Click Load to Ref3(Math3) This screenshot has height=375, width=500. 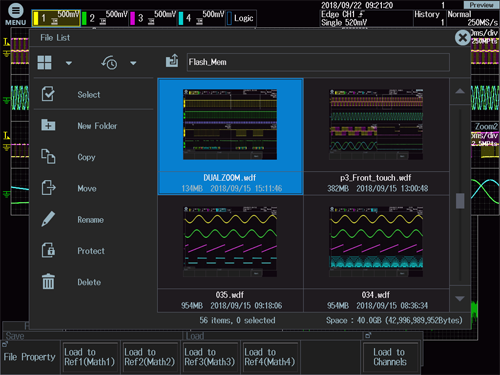click(x=210, y=357)
